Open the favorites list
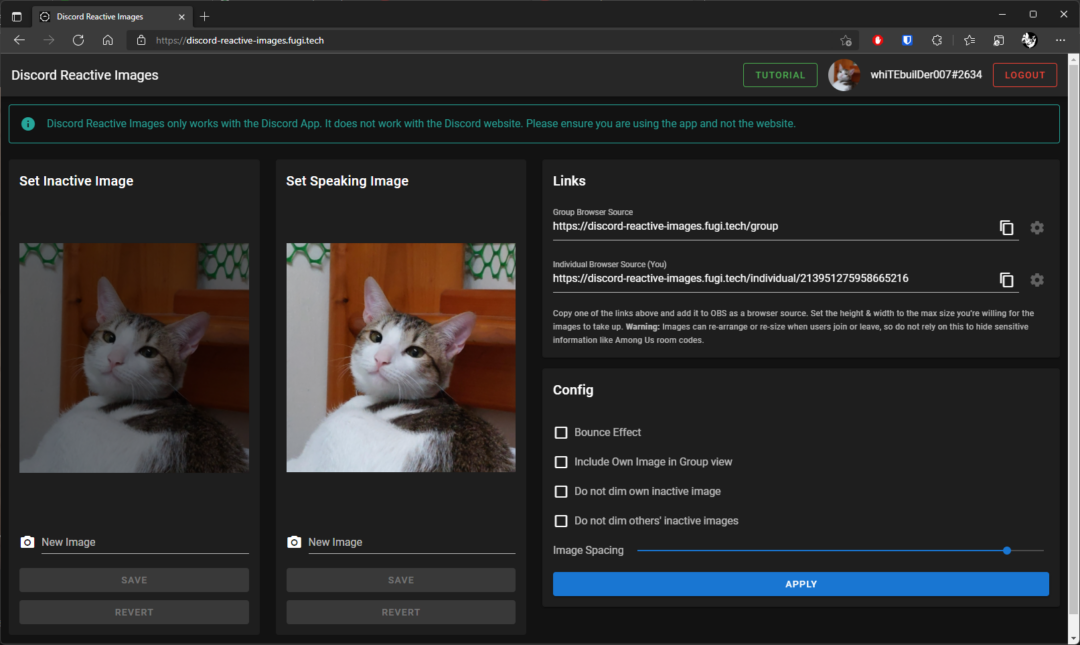 [970, 40]
